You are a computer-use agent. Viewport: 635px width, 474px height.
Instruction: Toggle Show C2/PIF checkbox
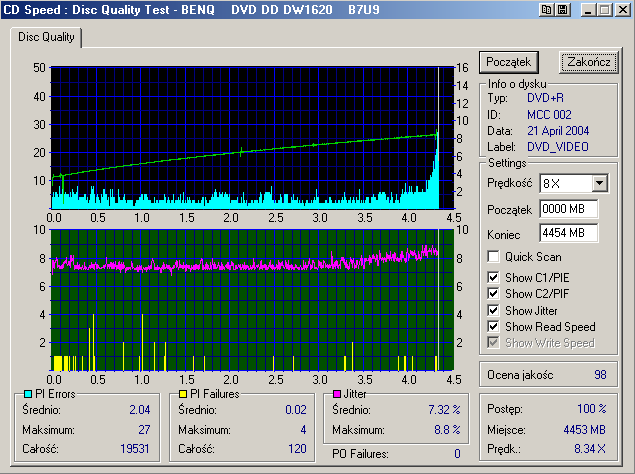click(x=493, y=293)
